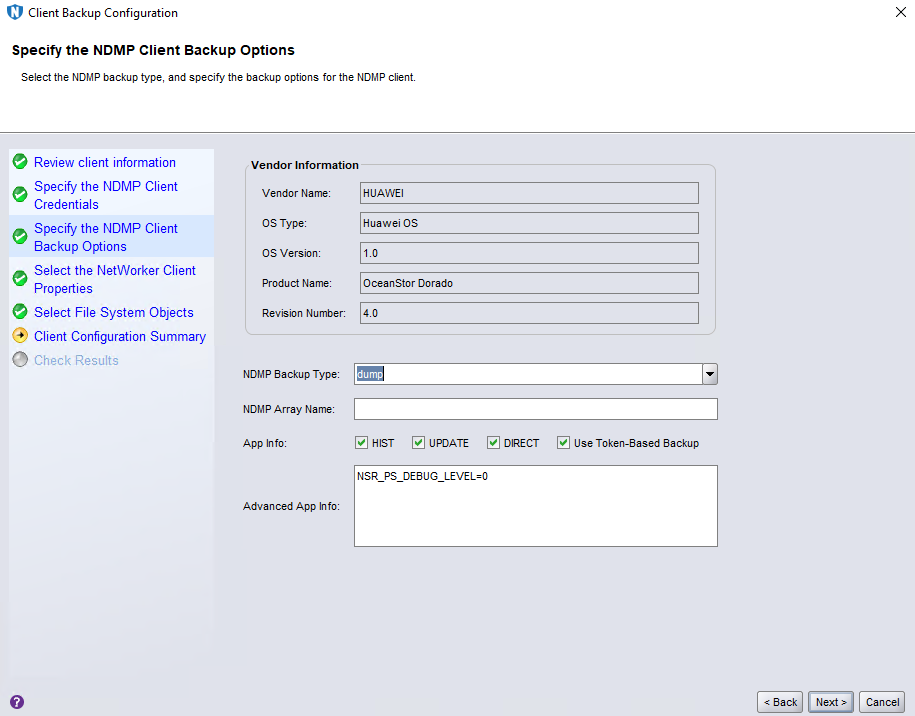Click green check icon beside NDMP Client Credentials

pos(20,194)
